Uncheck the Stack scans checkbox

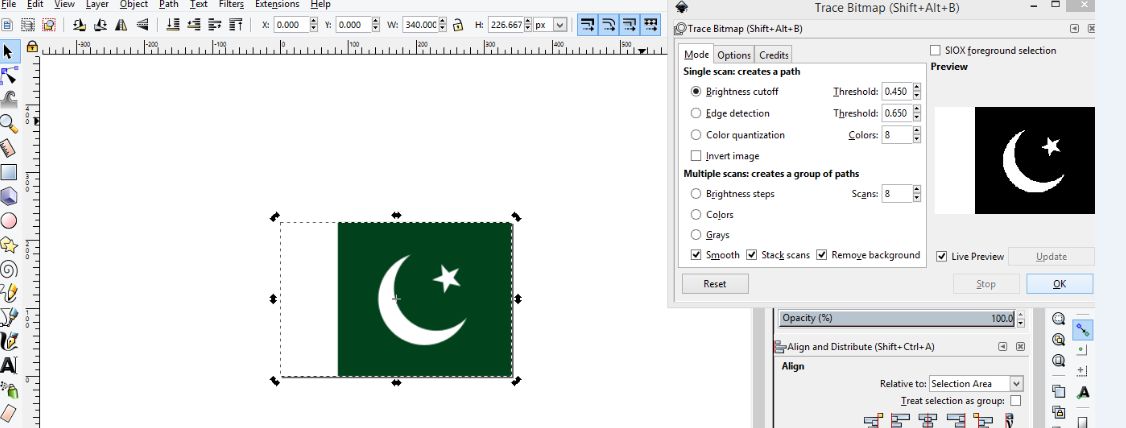(751, 254)
